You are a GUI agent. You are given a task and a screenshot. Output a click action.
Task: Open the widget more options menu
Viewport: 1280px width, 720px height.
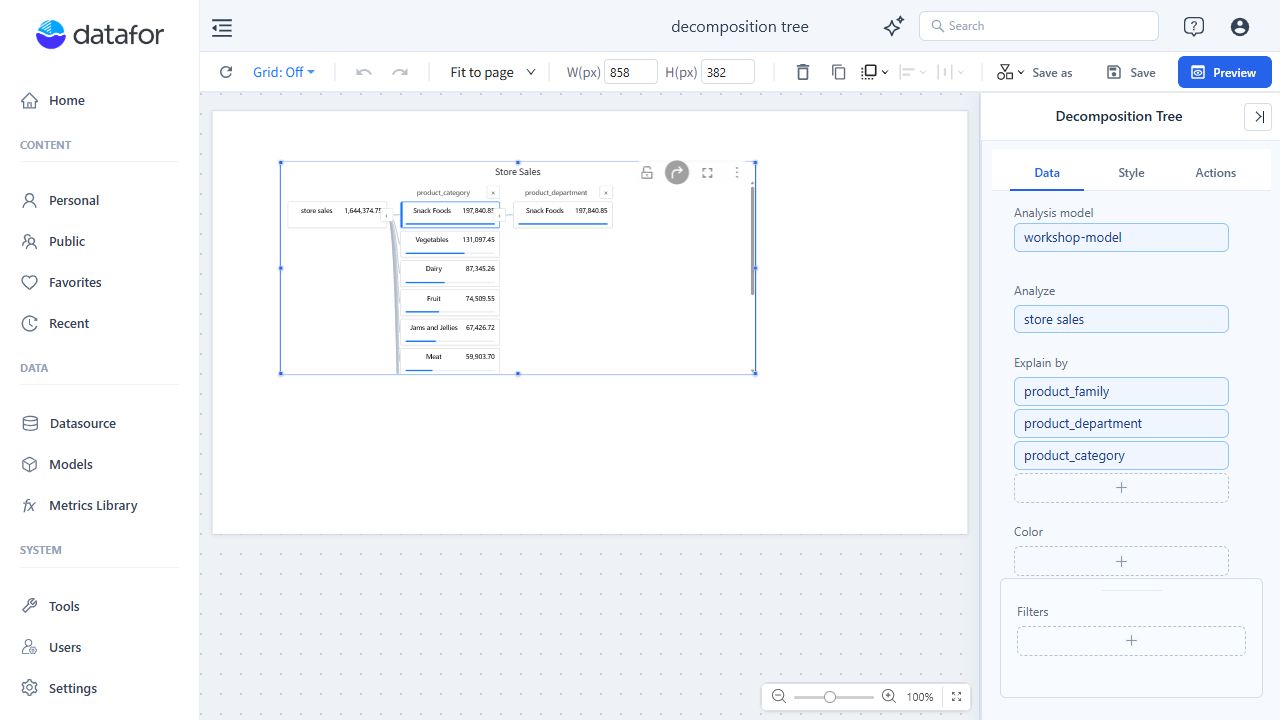pyautogui.click(x=737, y=172)
